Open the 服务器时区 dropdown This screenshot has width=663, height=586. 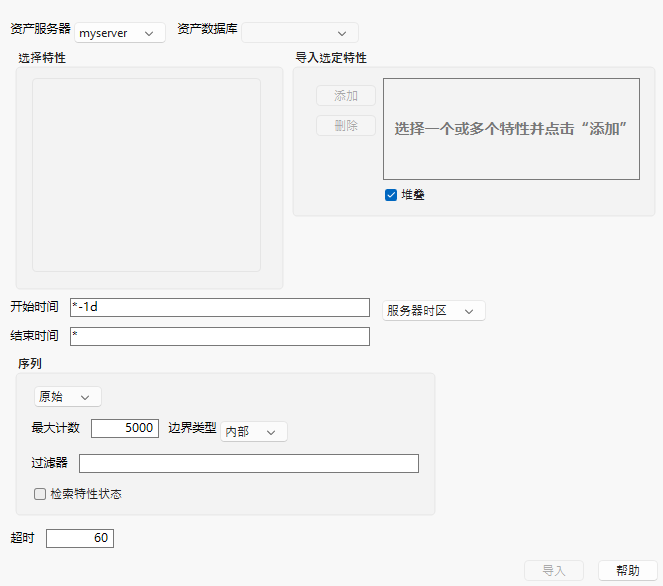pos(434,311)
